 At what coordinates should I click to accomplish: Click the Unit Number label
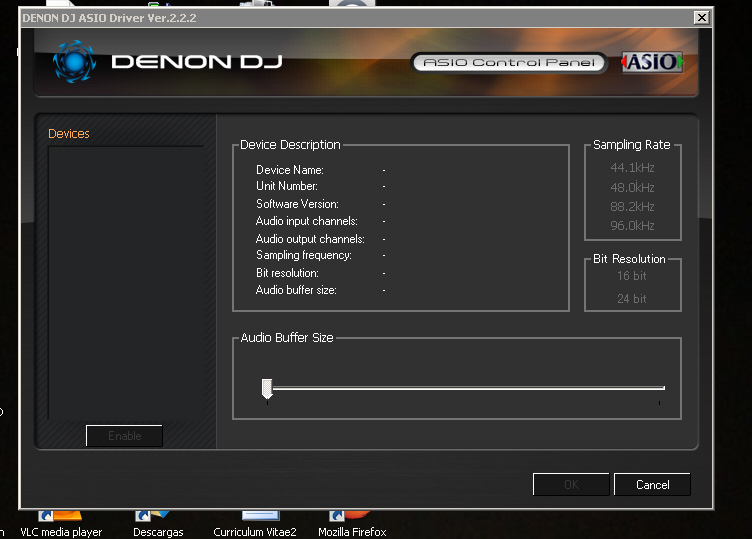[x=287, y=186]
